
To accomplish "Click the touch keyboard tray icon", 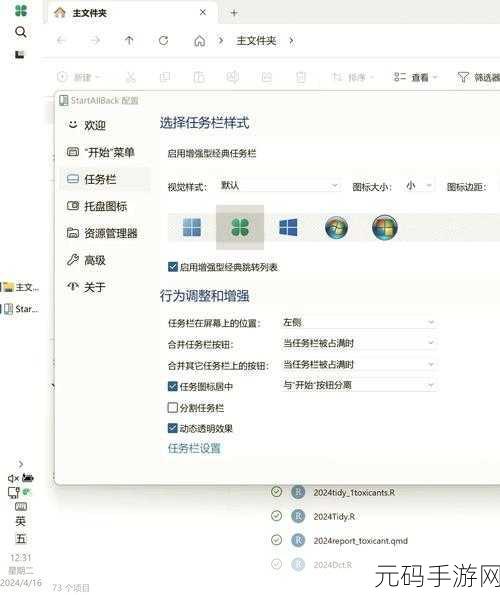I will click(20, 507).
